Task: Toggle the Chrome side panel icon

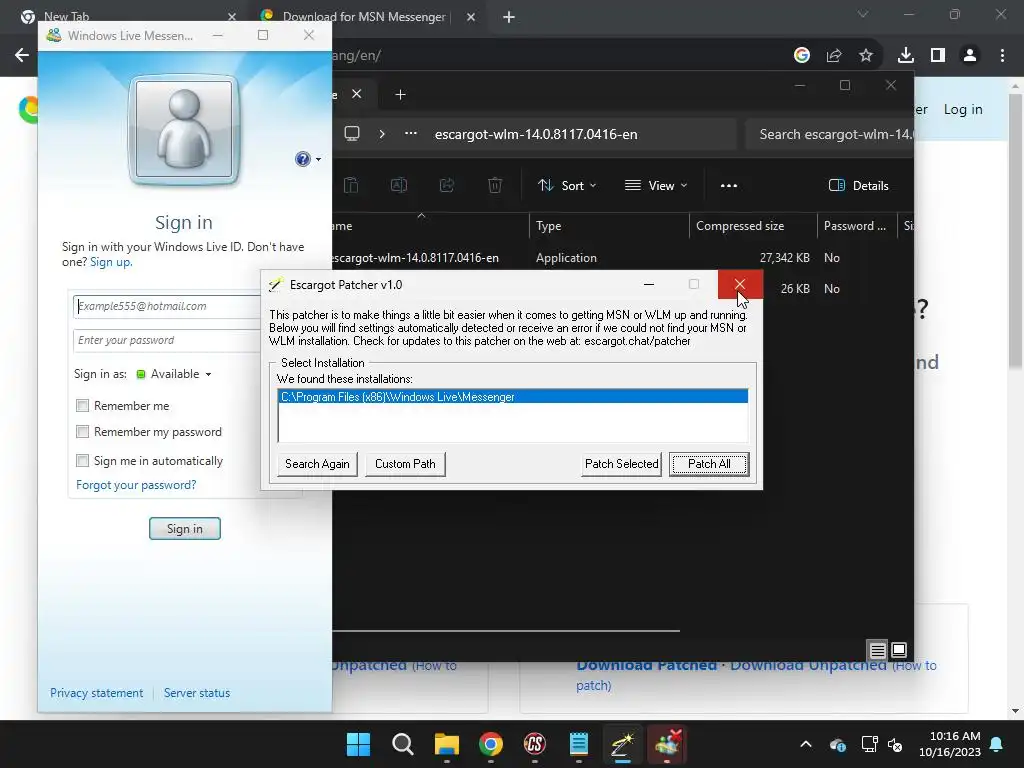Action: (938, 56)
